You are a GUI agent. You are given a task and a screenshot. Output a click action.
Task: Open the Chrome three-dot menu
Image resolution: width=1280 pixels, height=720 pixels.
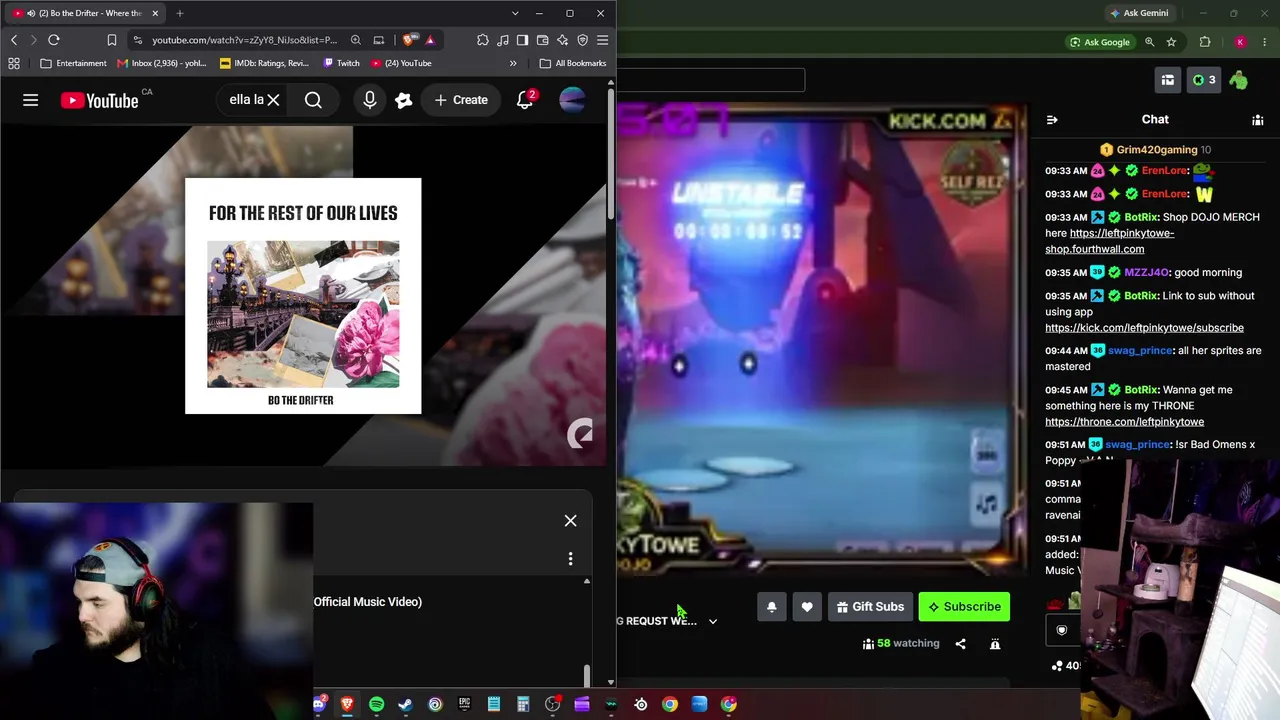(1265, 42)
